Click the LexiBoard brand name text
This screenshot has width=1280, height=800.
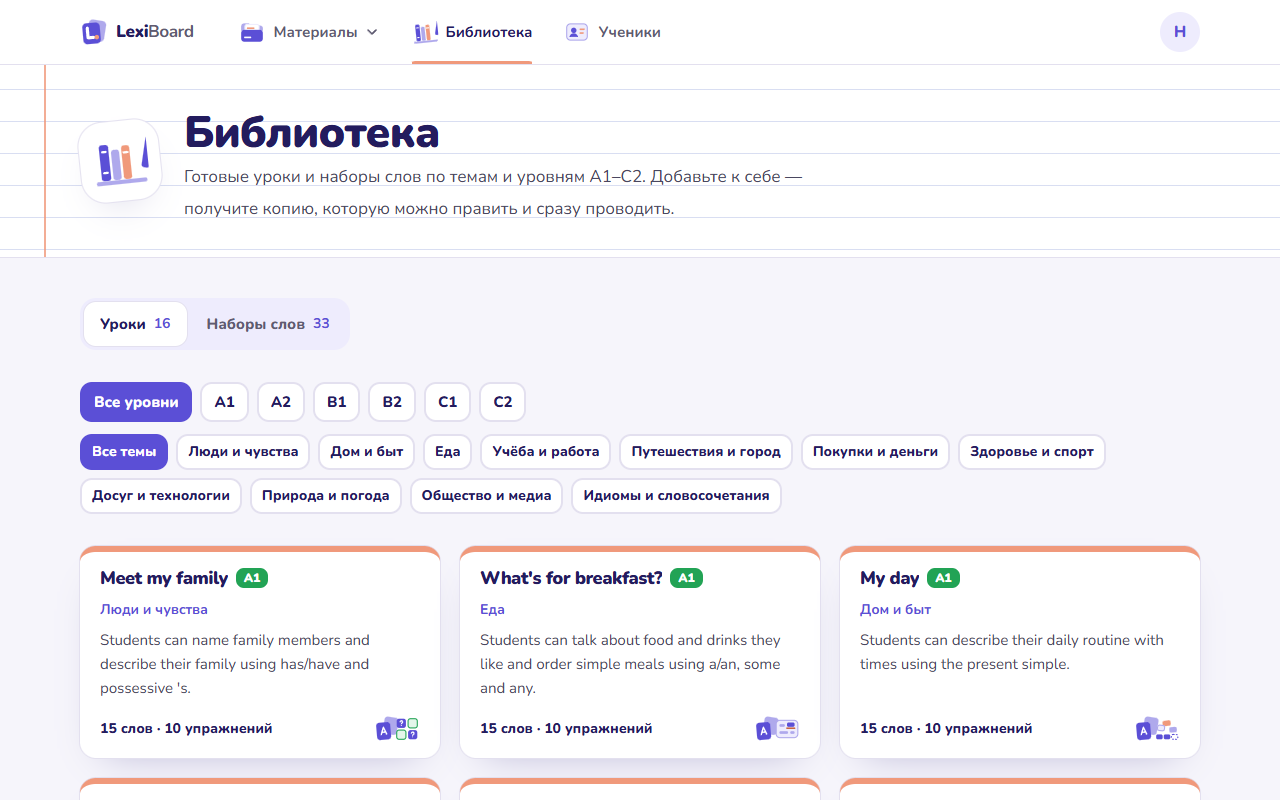coord(155,32)
